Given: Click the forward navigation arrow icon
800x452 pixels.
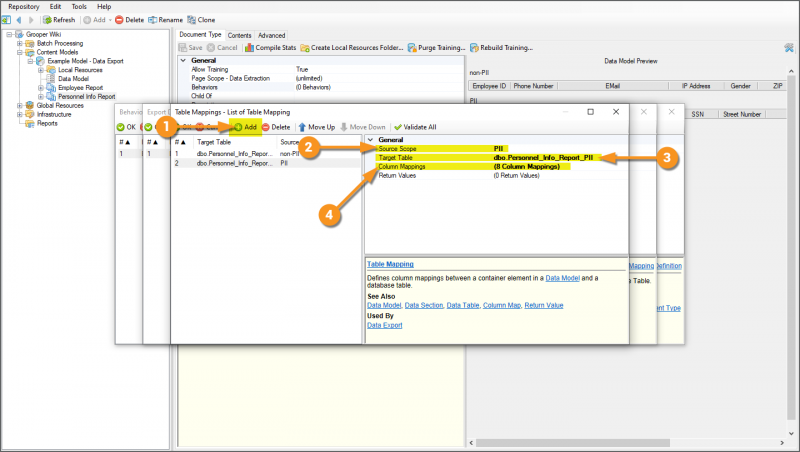Looking at the screenshot, I should click(x=31, y=20).
